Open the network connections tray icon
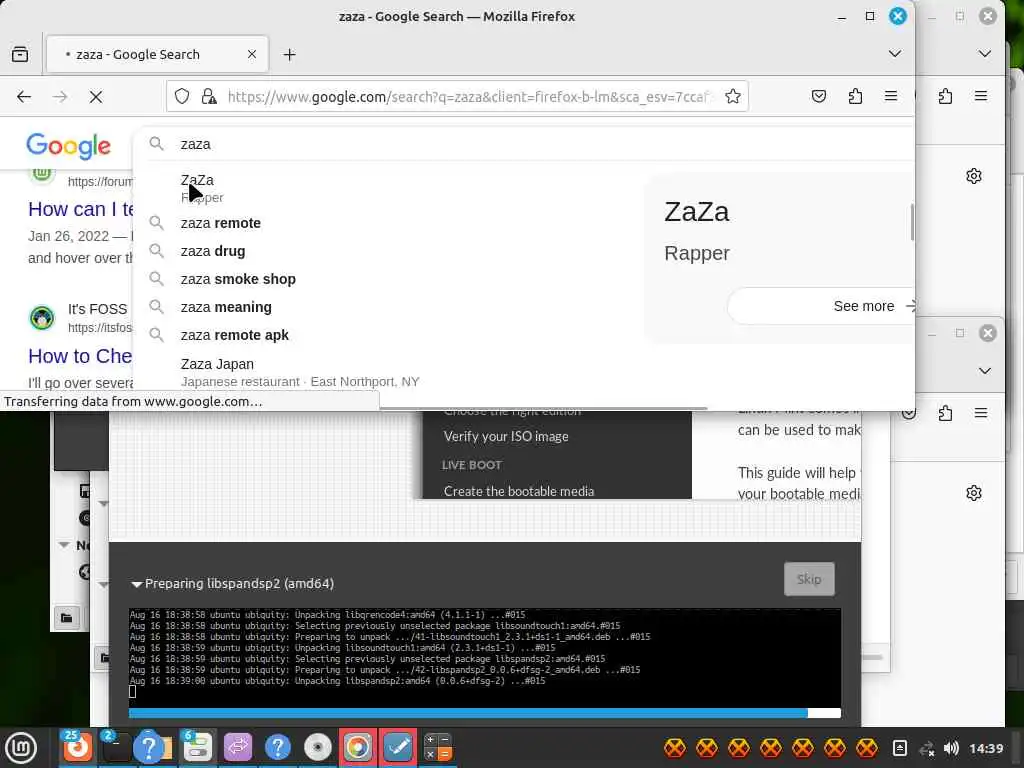Viewport: 1024px width, 768px height. (926, 748)
